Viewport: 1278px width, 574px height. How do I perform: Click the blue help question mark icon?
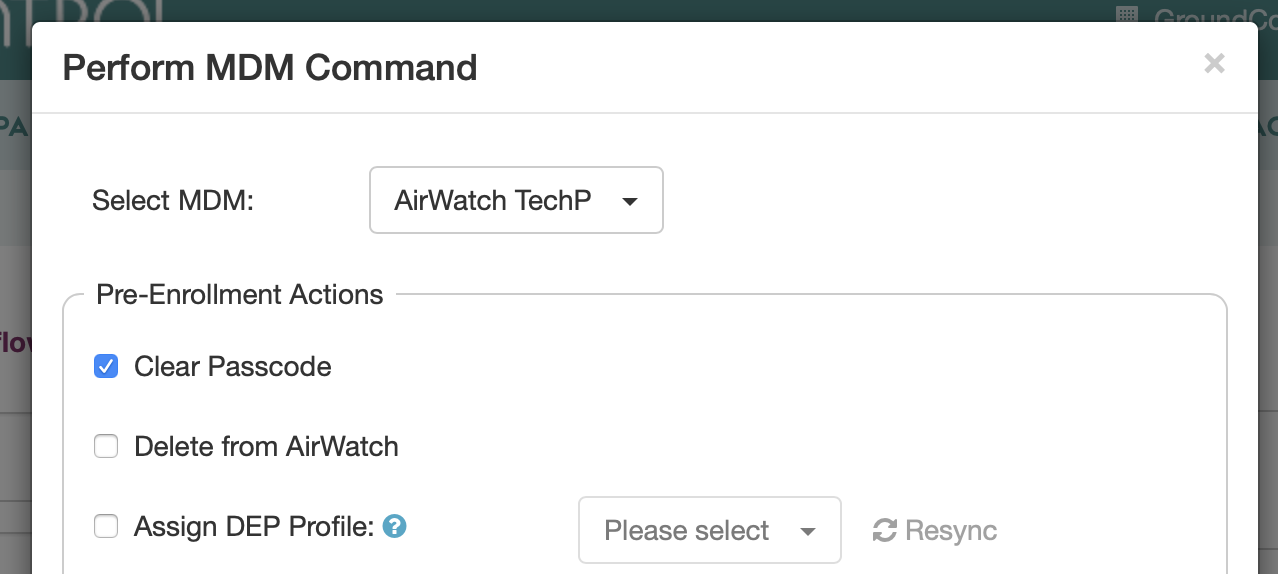point(395,526)
